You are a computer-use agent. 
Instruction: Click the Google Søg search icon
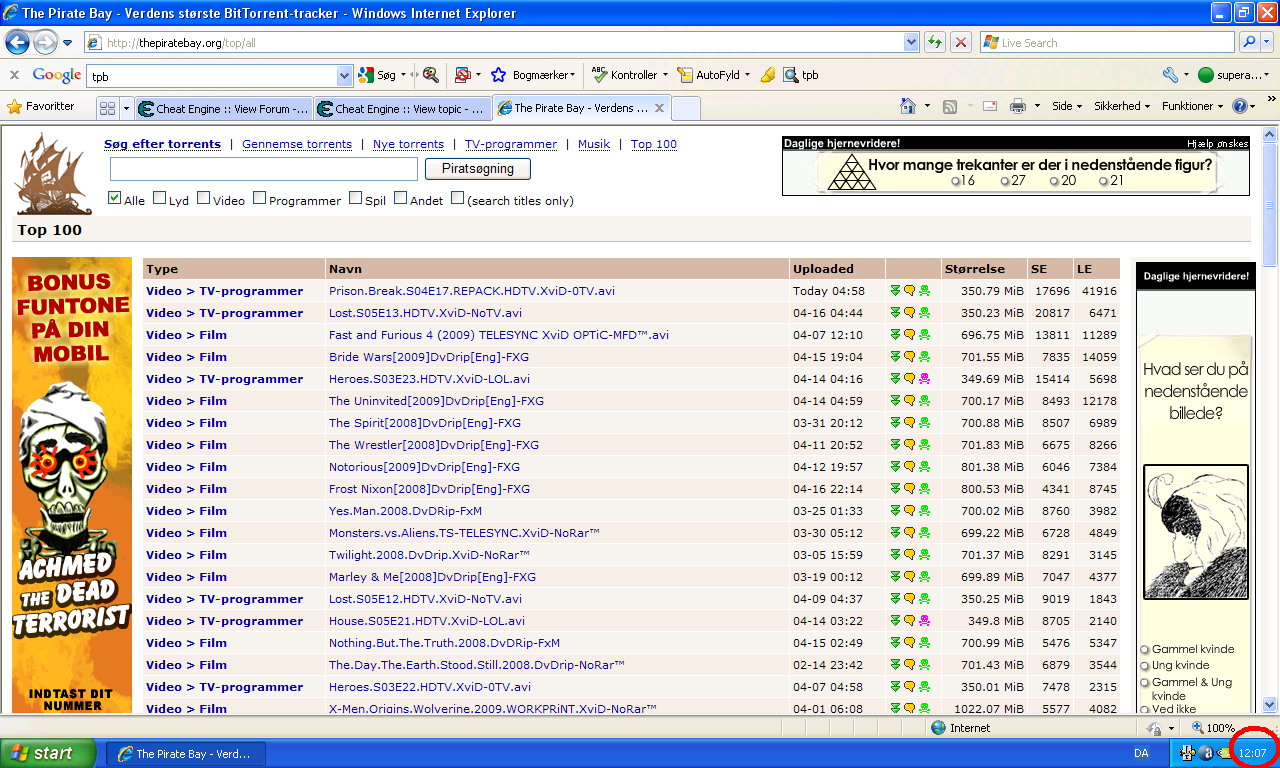coord(366,75)
